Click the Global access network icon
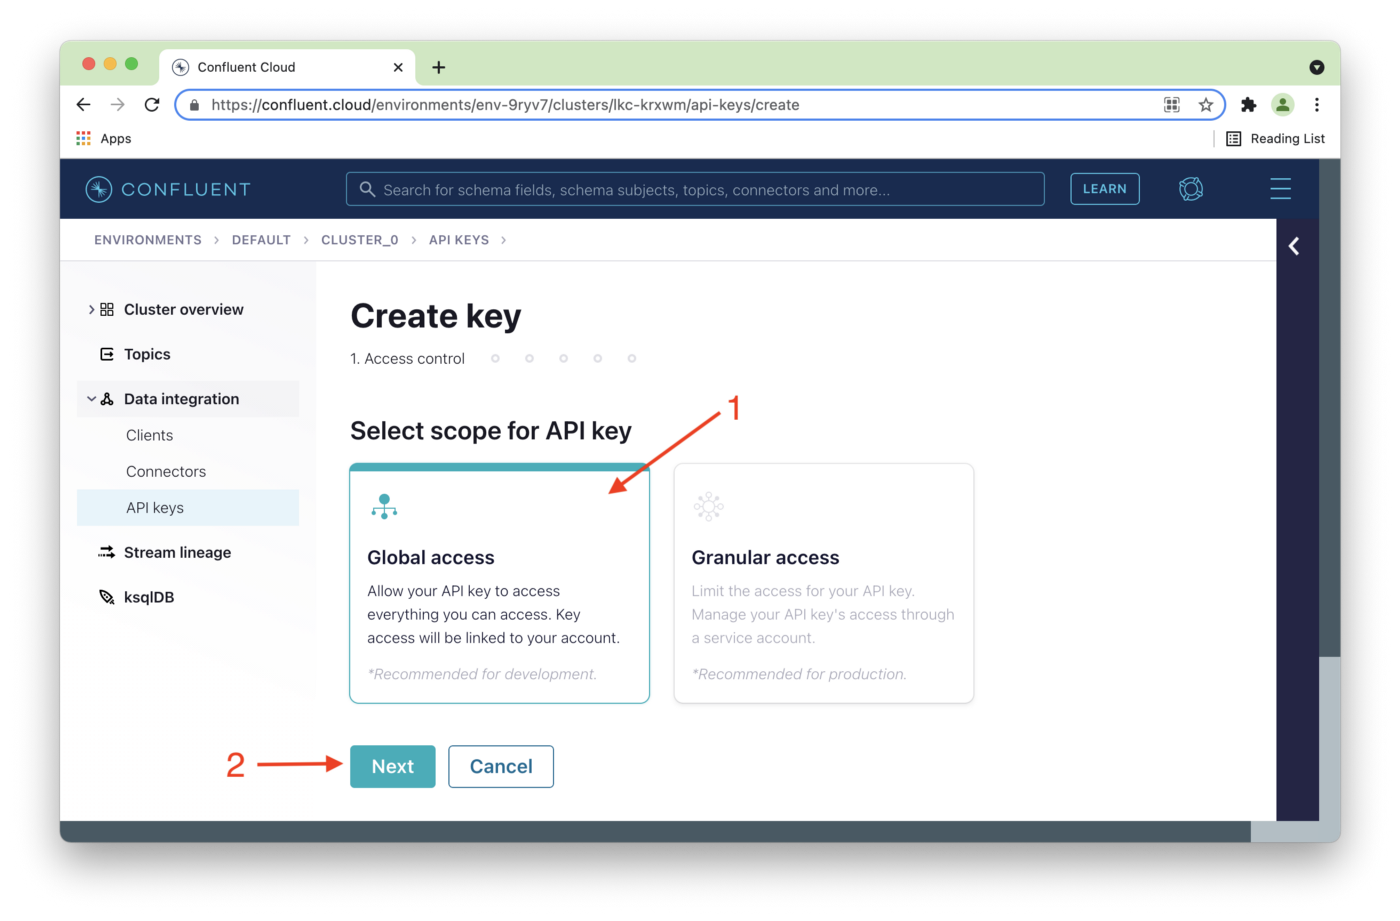 pyautogui.click(x=384, y=506)
